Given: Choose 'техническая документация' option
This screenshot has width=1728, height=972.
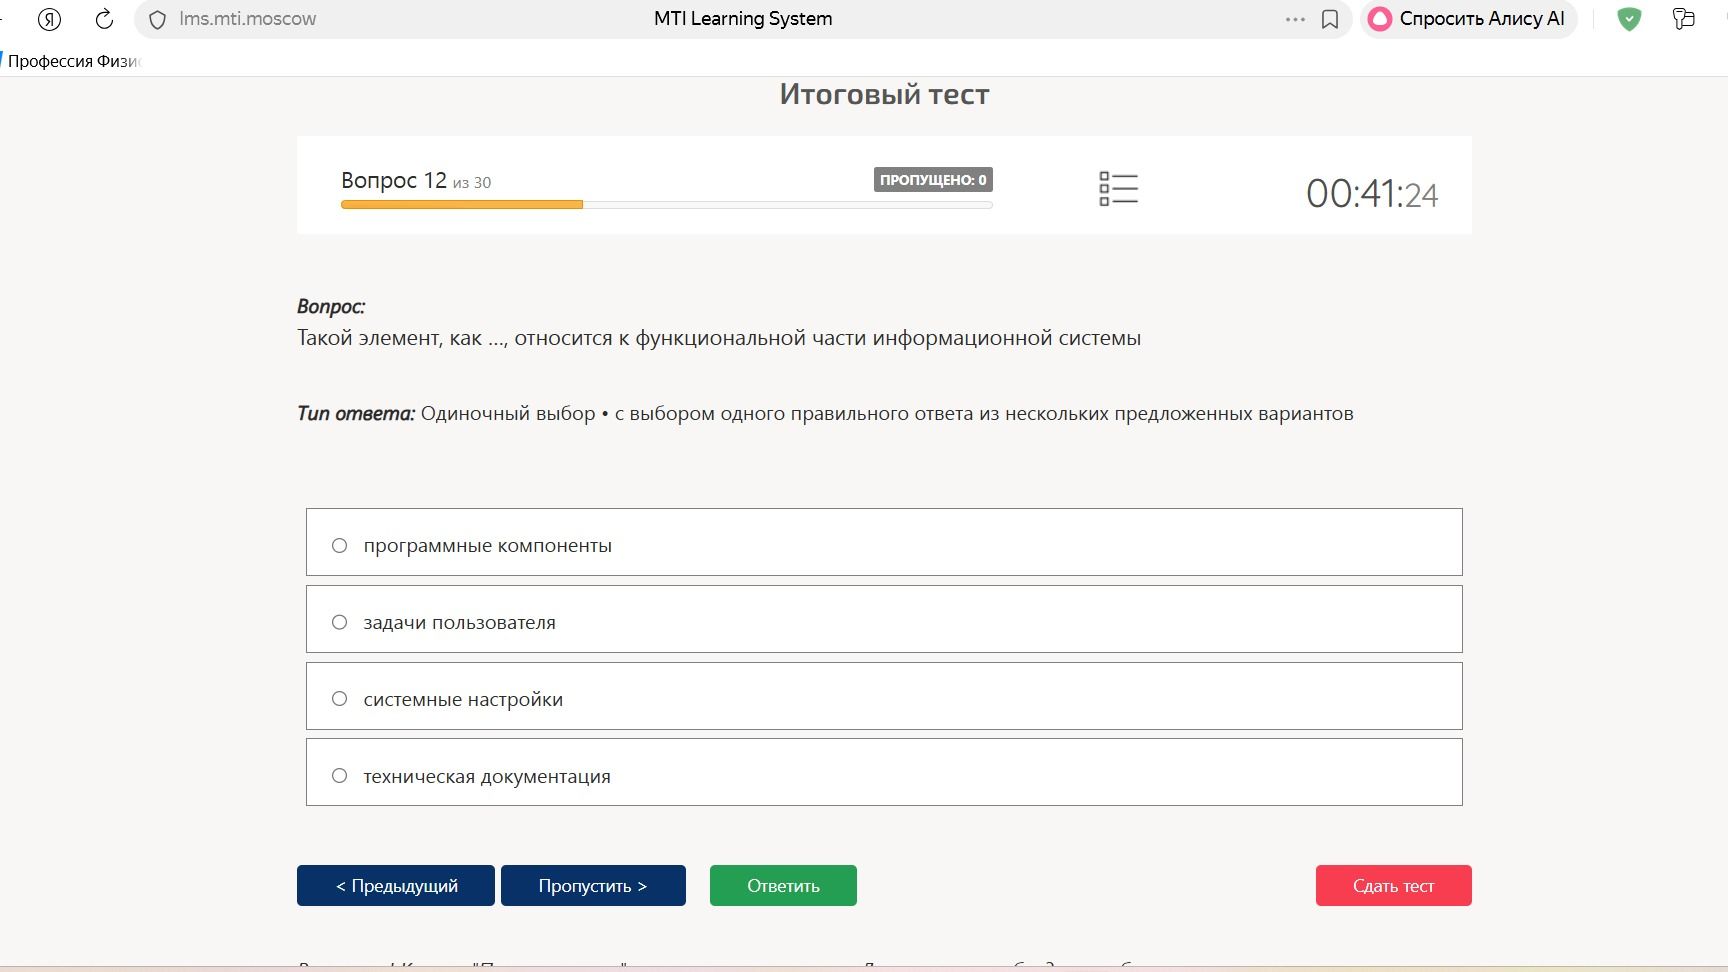Looking at the screenshot, I should 884,772.
